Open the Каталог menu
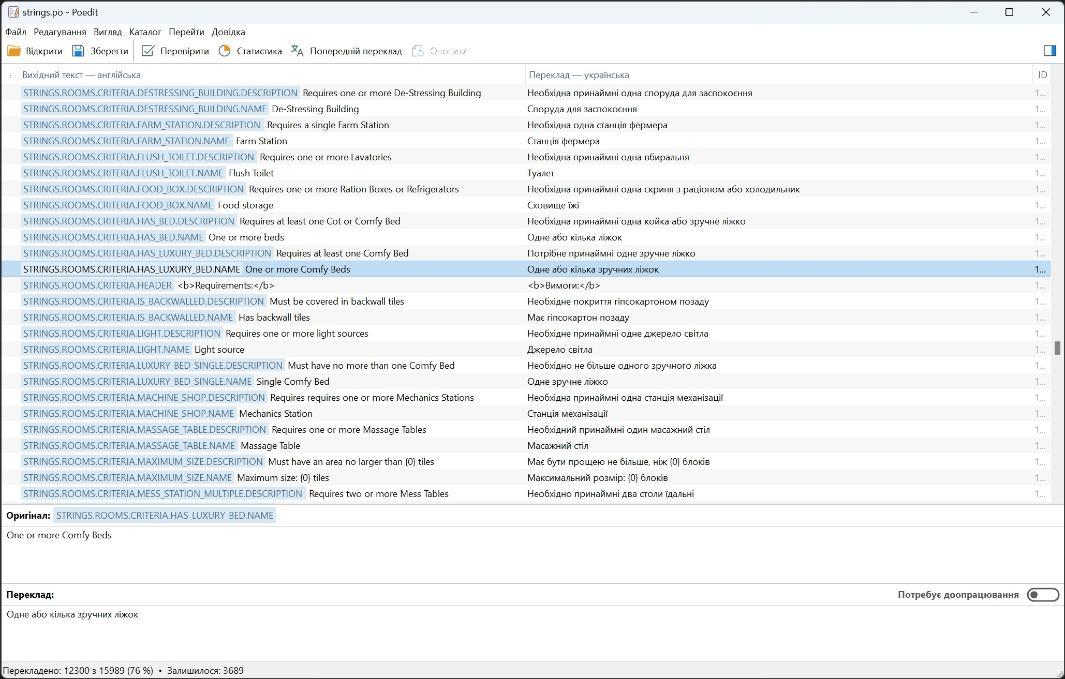 (x=145, y=32)
